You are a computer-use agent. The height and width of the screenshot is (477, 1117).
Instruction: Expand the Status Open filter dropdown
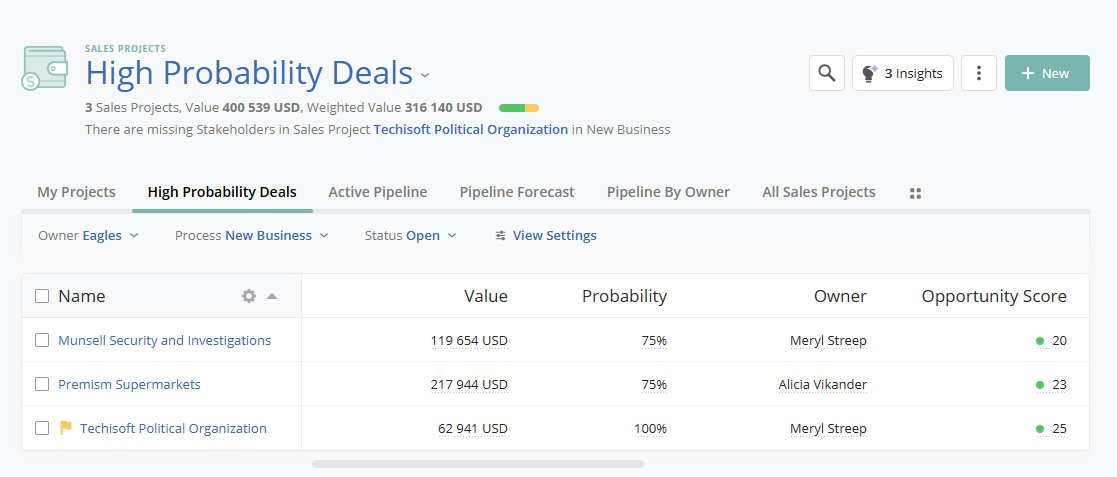pyautogui.click(x=410, y=236)
